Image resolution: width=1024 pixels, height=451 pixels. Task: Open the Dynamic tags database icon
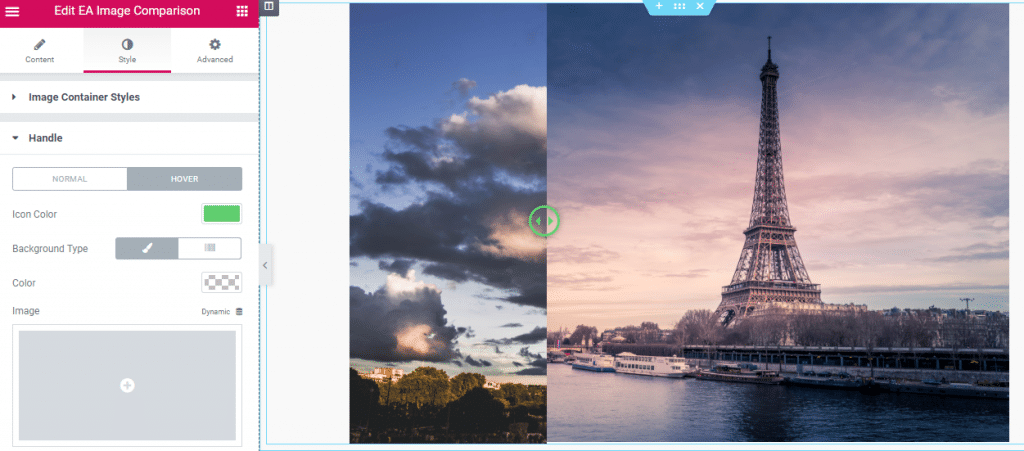tap(239, 311)
